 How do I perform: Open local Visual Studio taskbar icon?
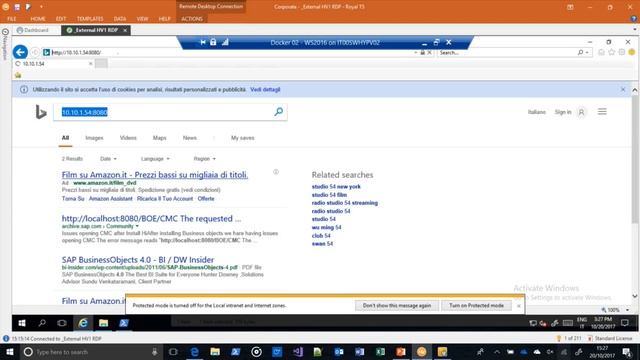tap(298, 351)
